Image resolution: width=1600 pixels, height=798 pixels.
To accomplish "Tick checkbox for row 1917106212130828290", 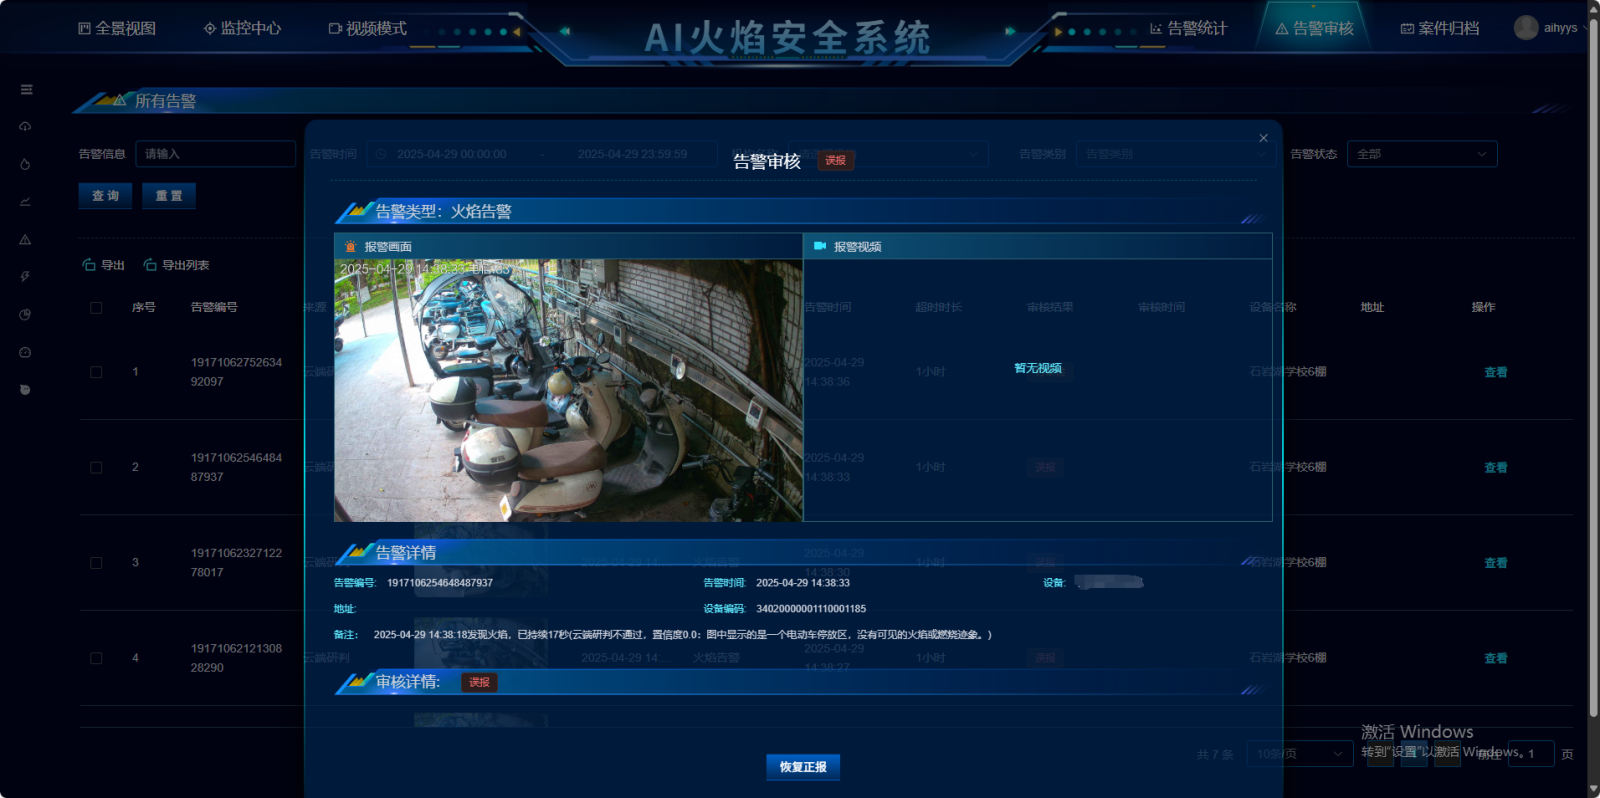I will tap(96, 658).
